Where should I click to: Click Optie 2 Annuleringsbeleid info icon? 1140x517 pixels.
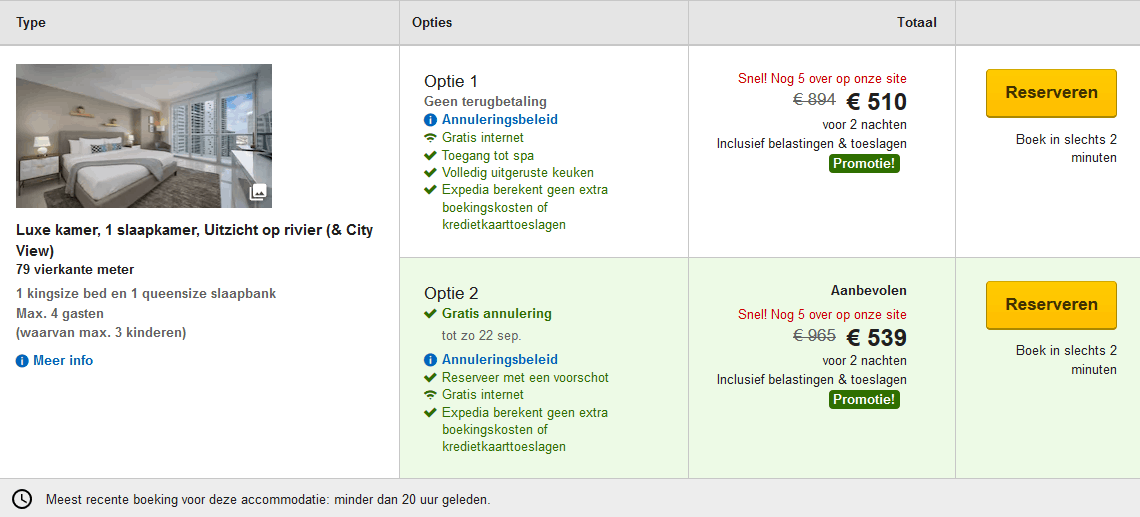(x=430, y=360)
